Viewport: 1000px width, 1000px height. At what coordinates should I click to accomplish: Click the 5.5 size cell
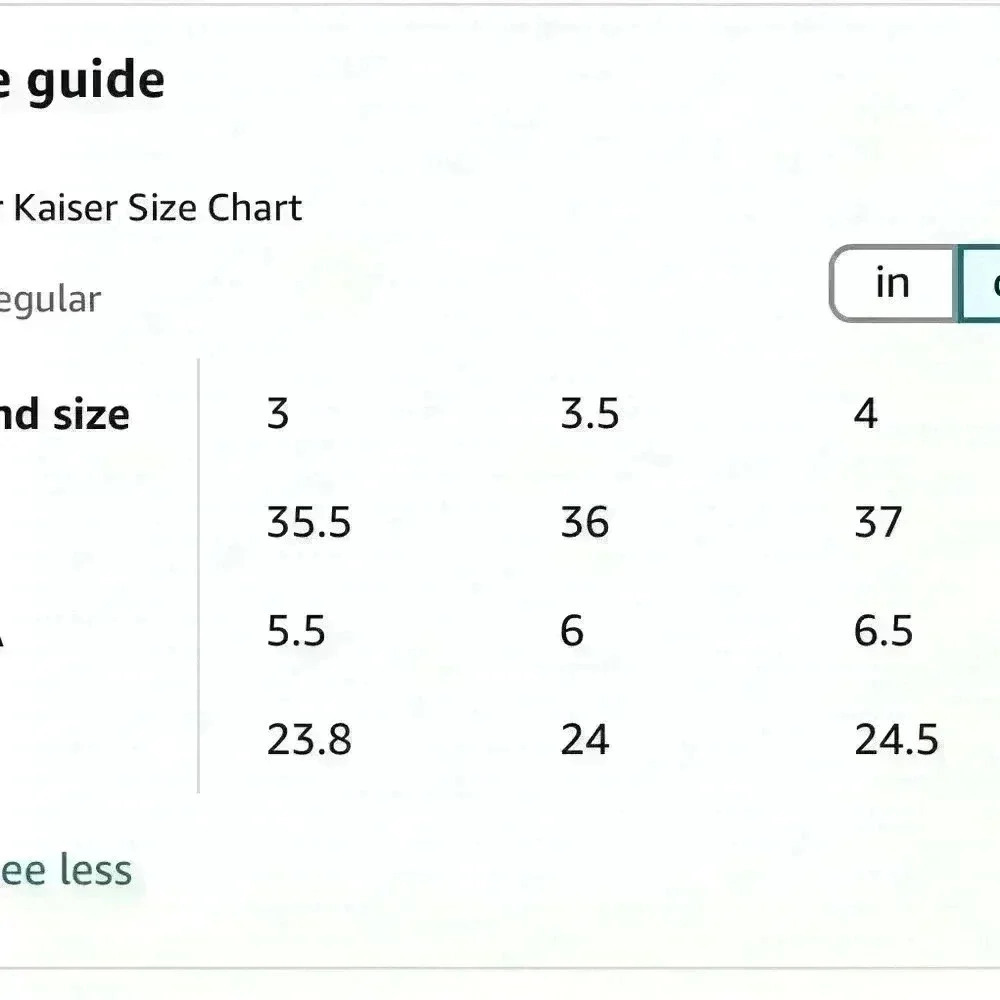[x=295, y=631]
